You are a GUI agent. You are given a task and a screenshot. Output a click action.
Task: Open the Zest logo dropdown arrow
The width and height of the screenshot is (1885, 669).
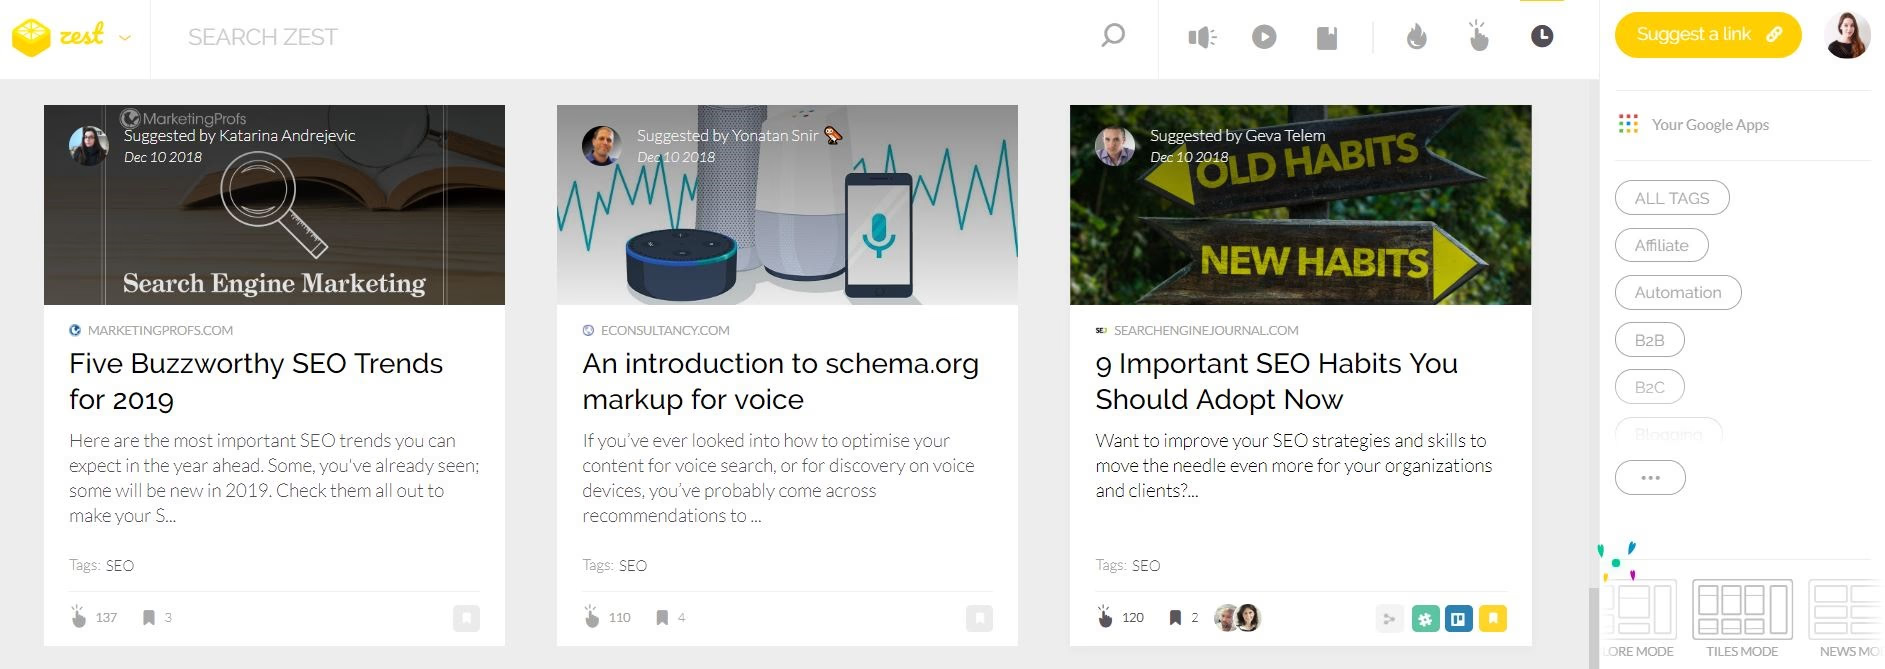125,38
